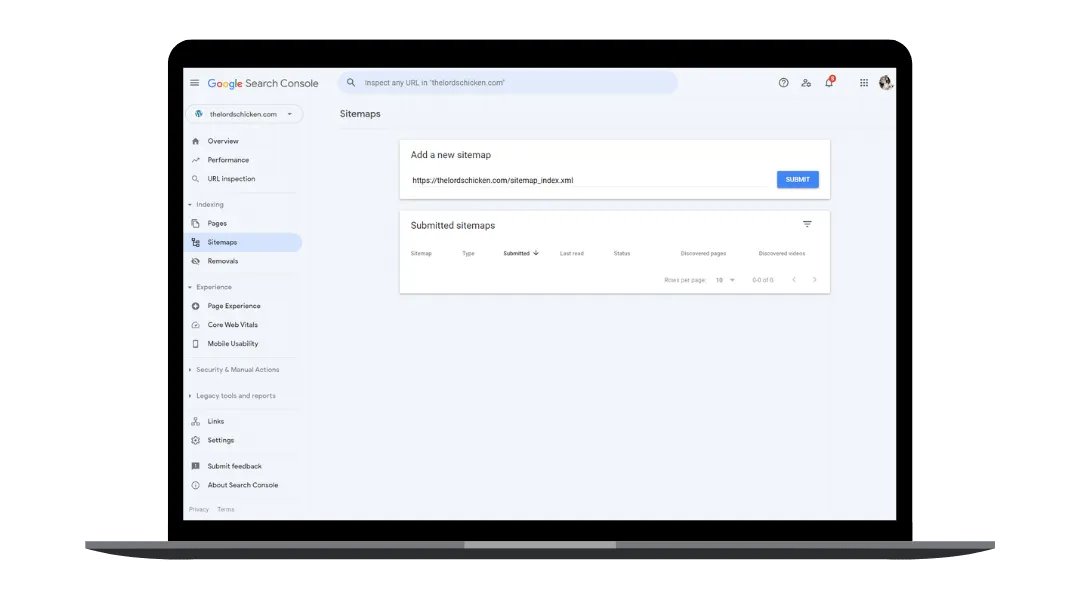
Task: Select Page Experience in the sidebar
Action: tap(234, 306)
